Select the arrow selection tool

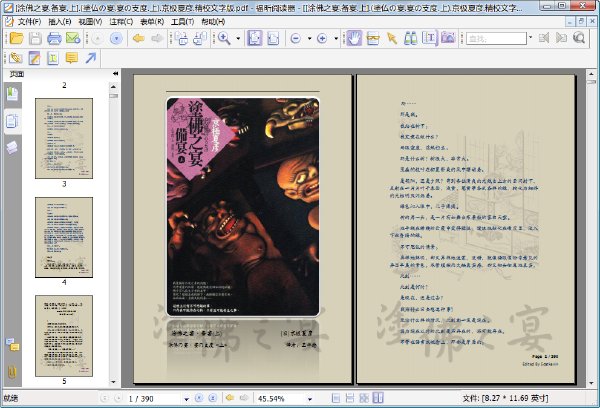(x=392, y=38)
